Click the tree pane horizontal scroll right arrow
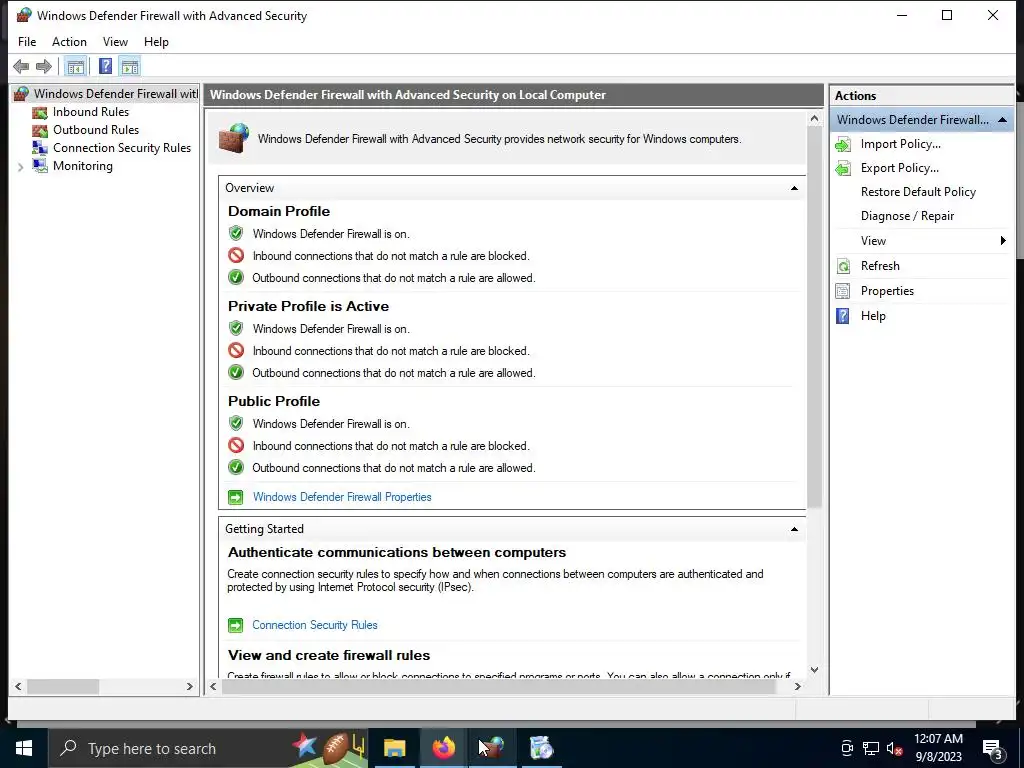Viewport: 1024px width, 768px height. point(189,686)
